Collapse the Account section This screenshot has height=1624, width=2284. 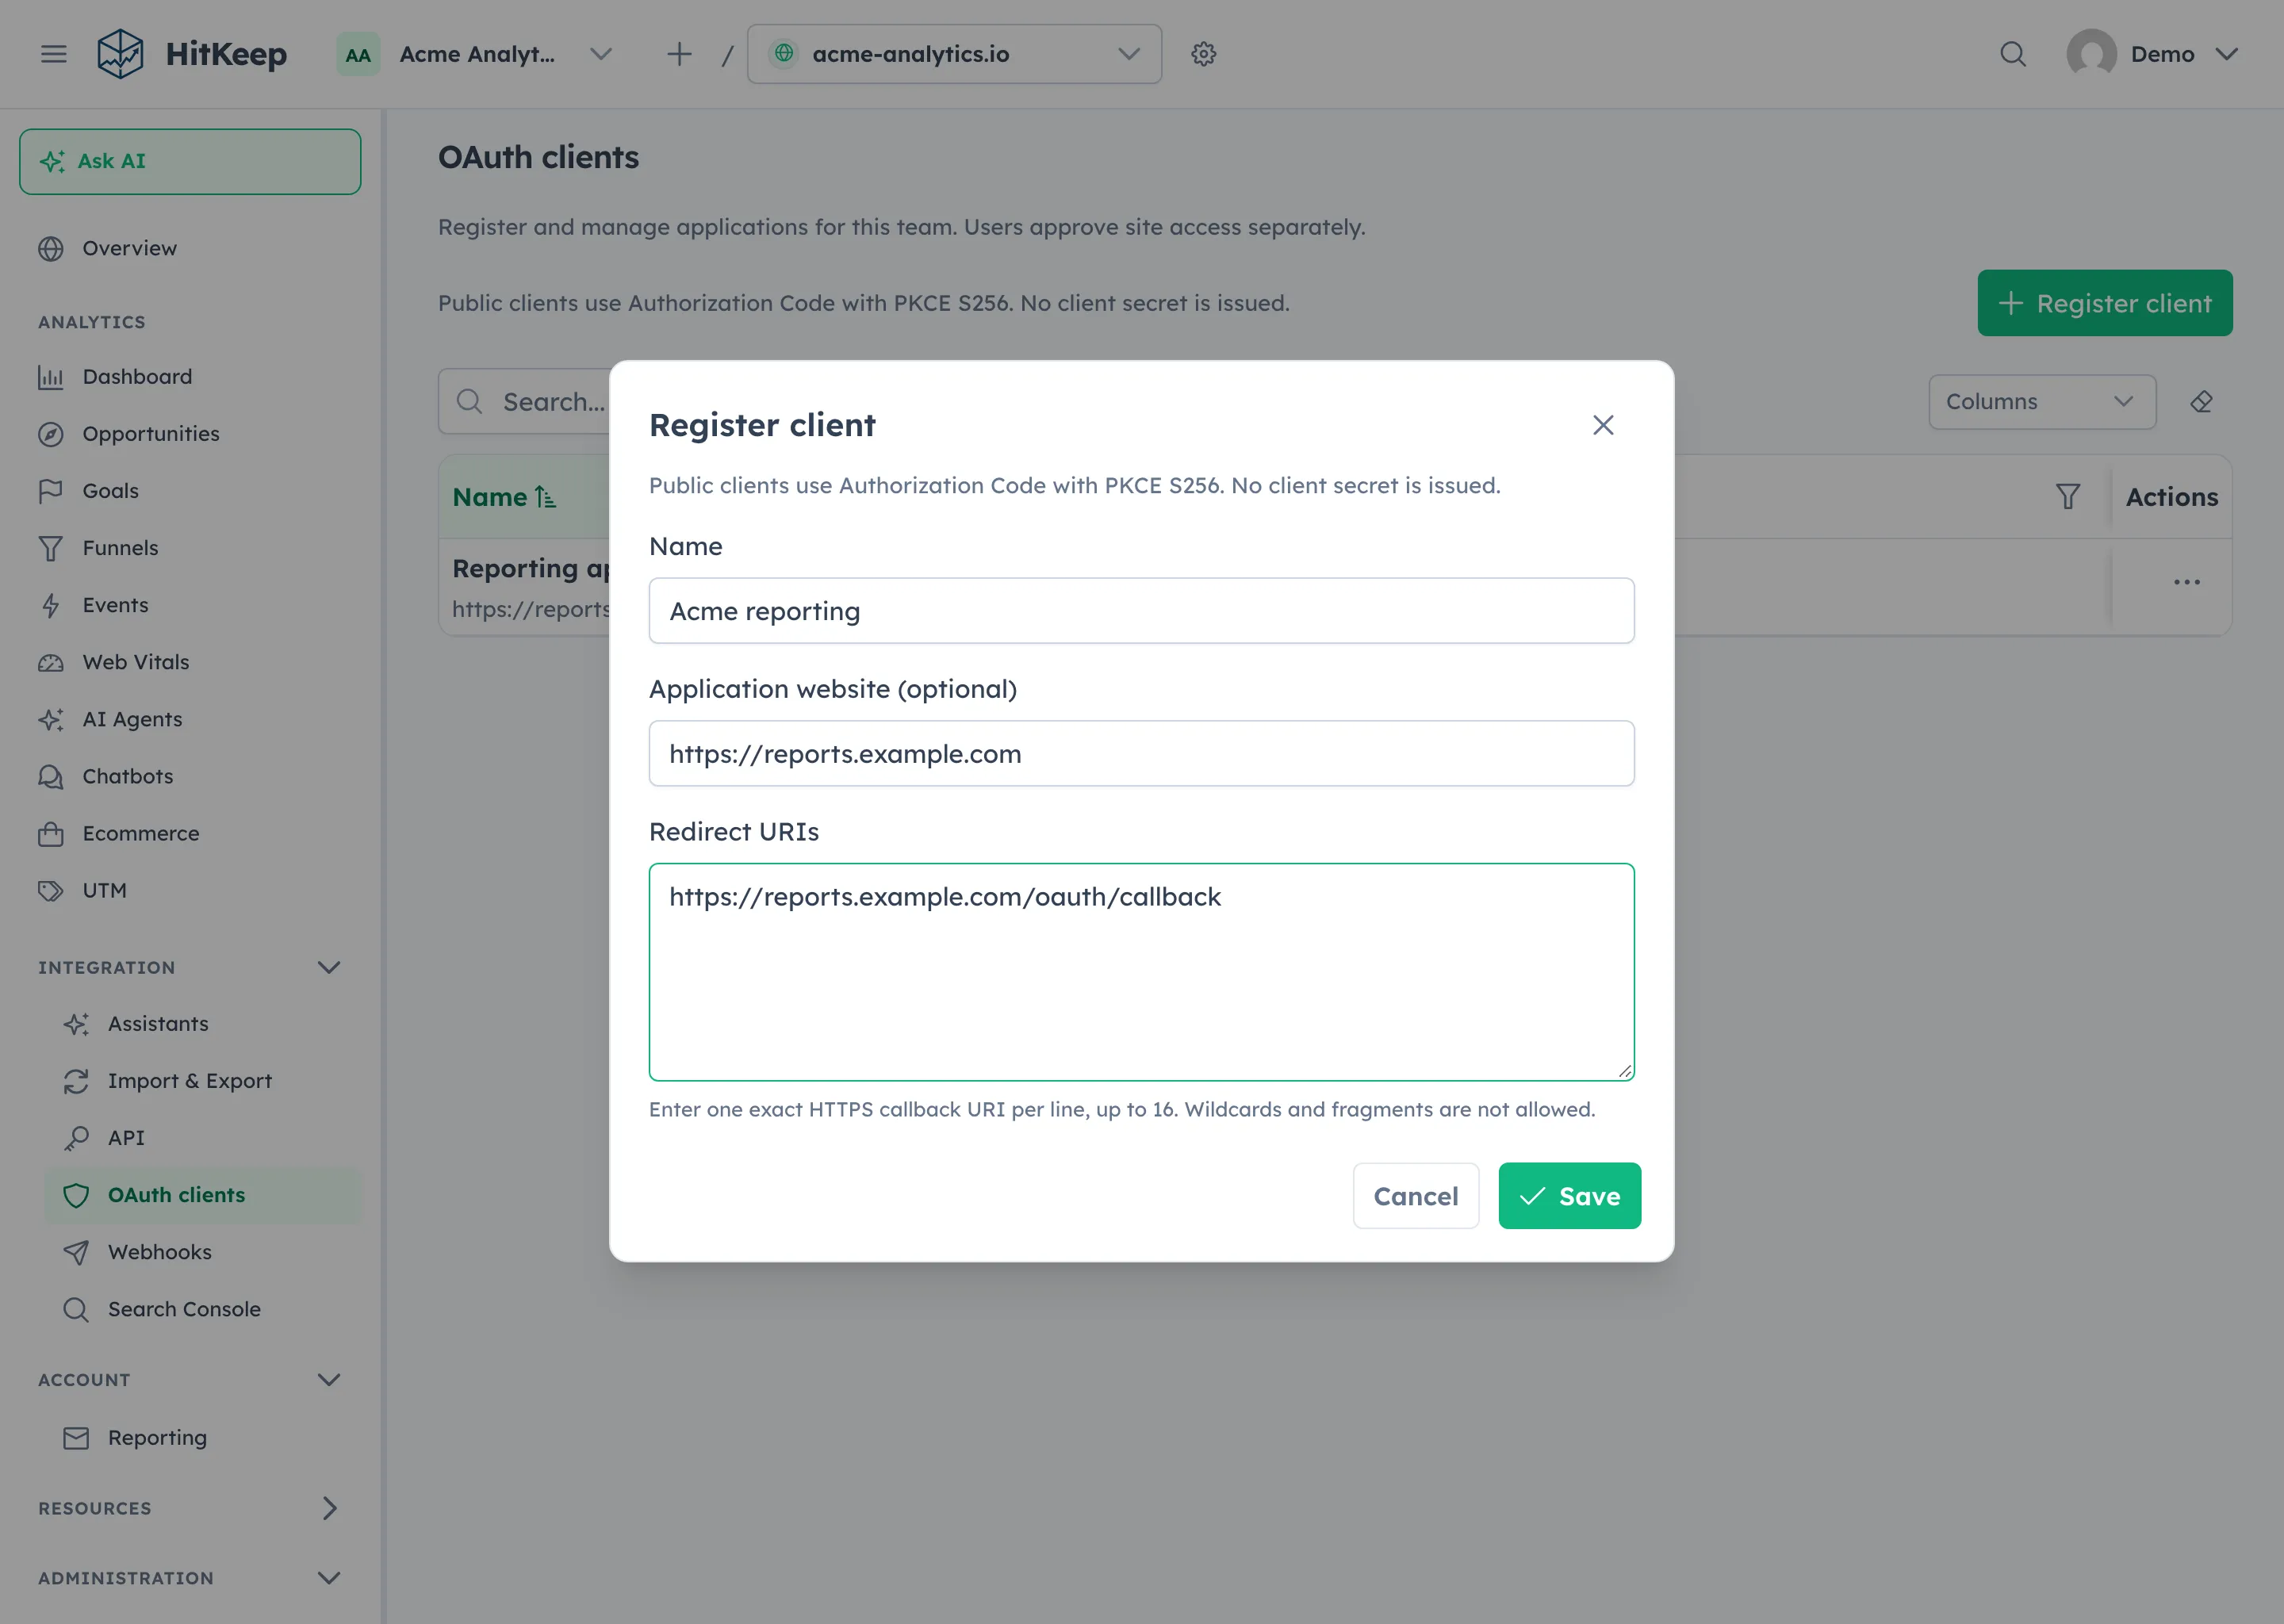pos(329,1380)
